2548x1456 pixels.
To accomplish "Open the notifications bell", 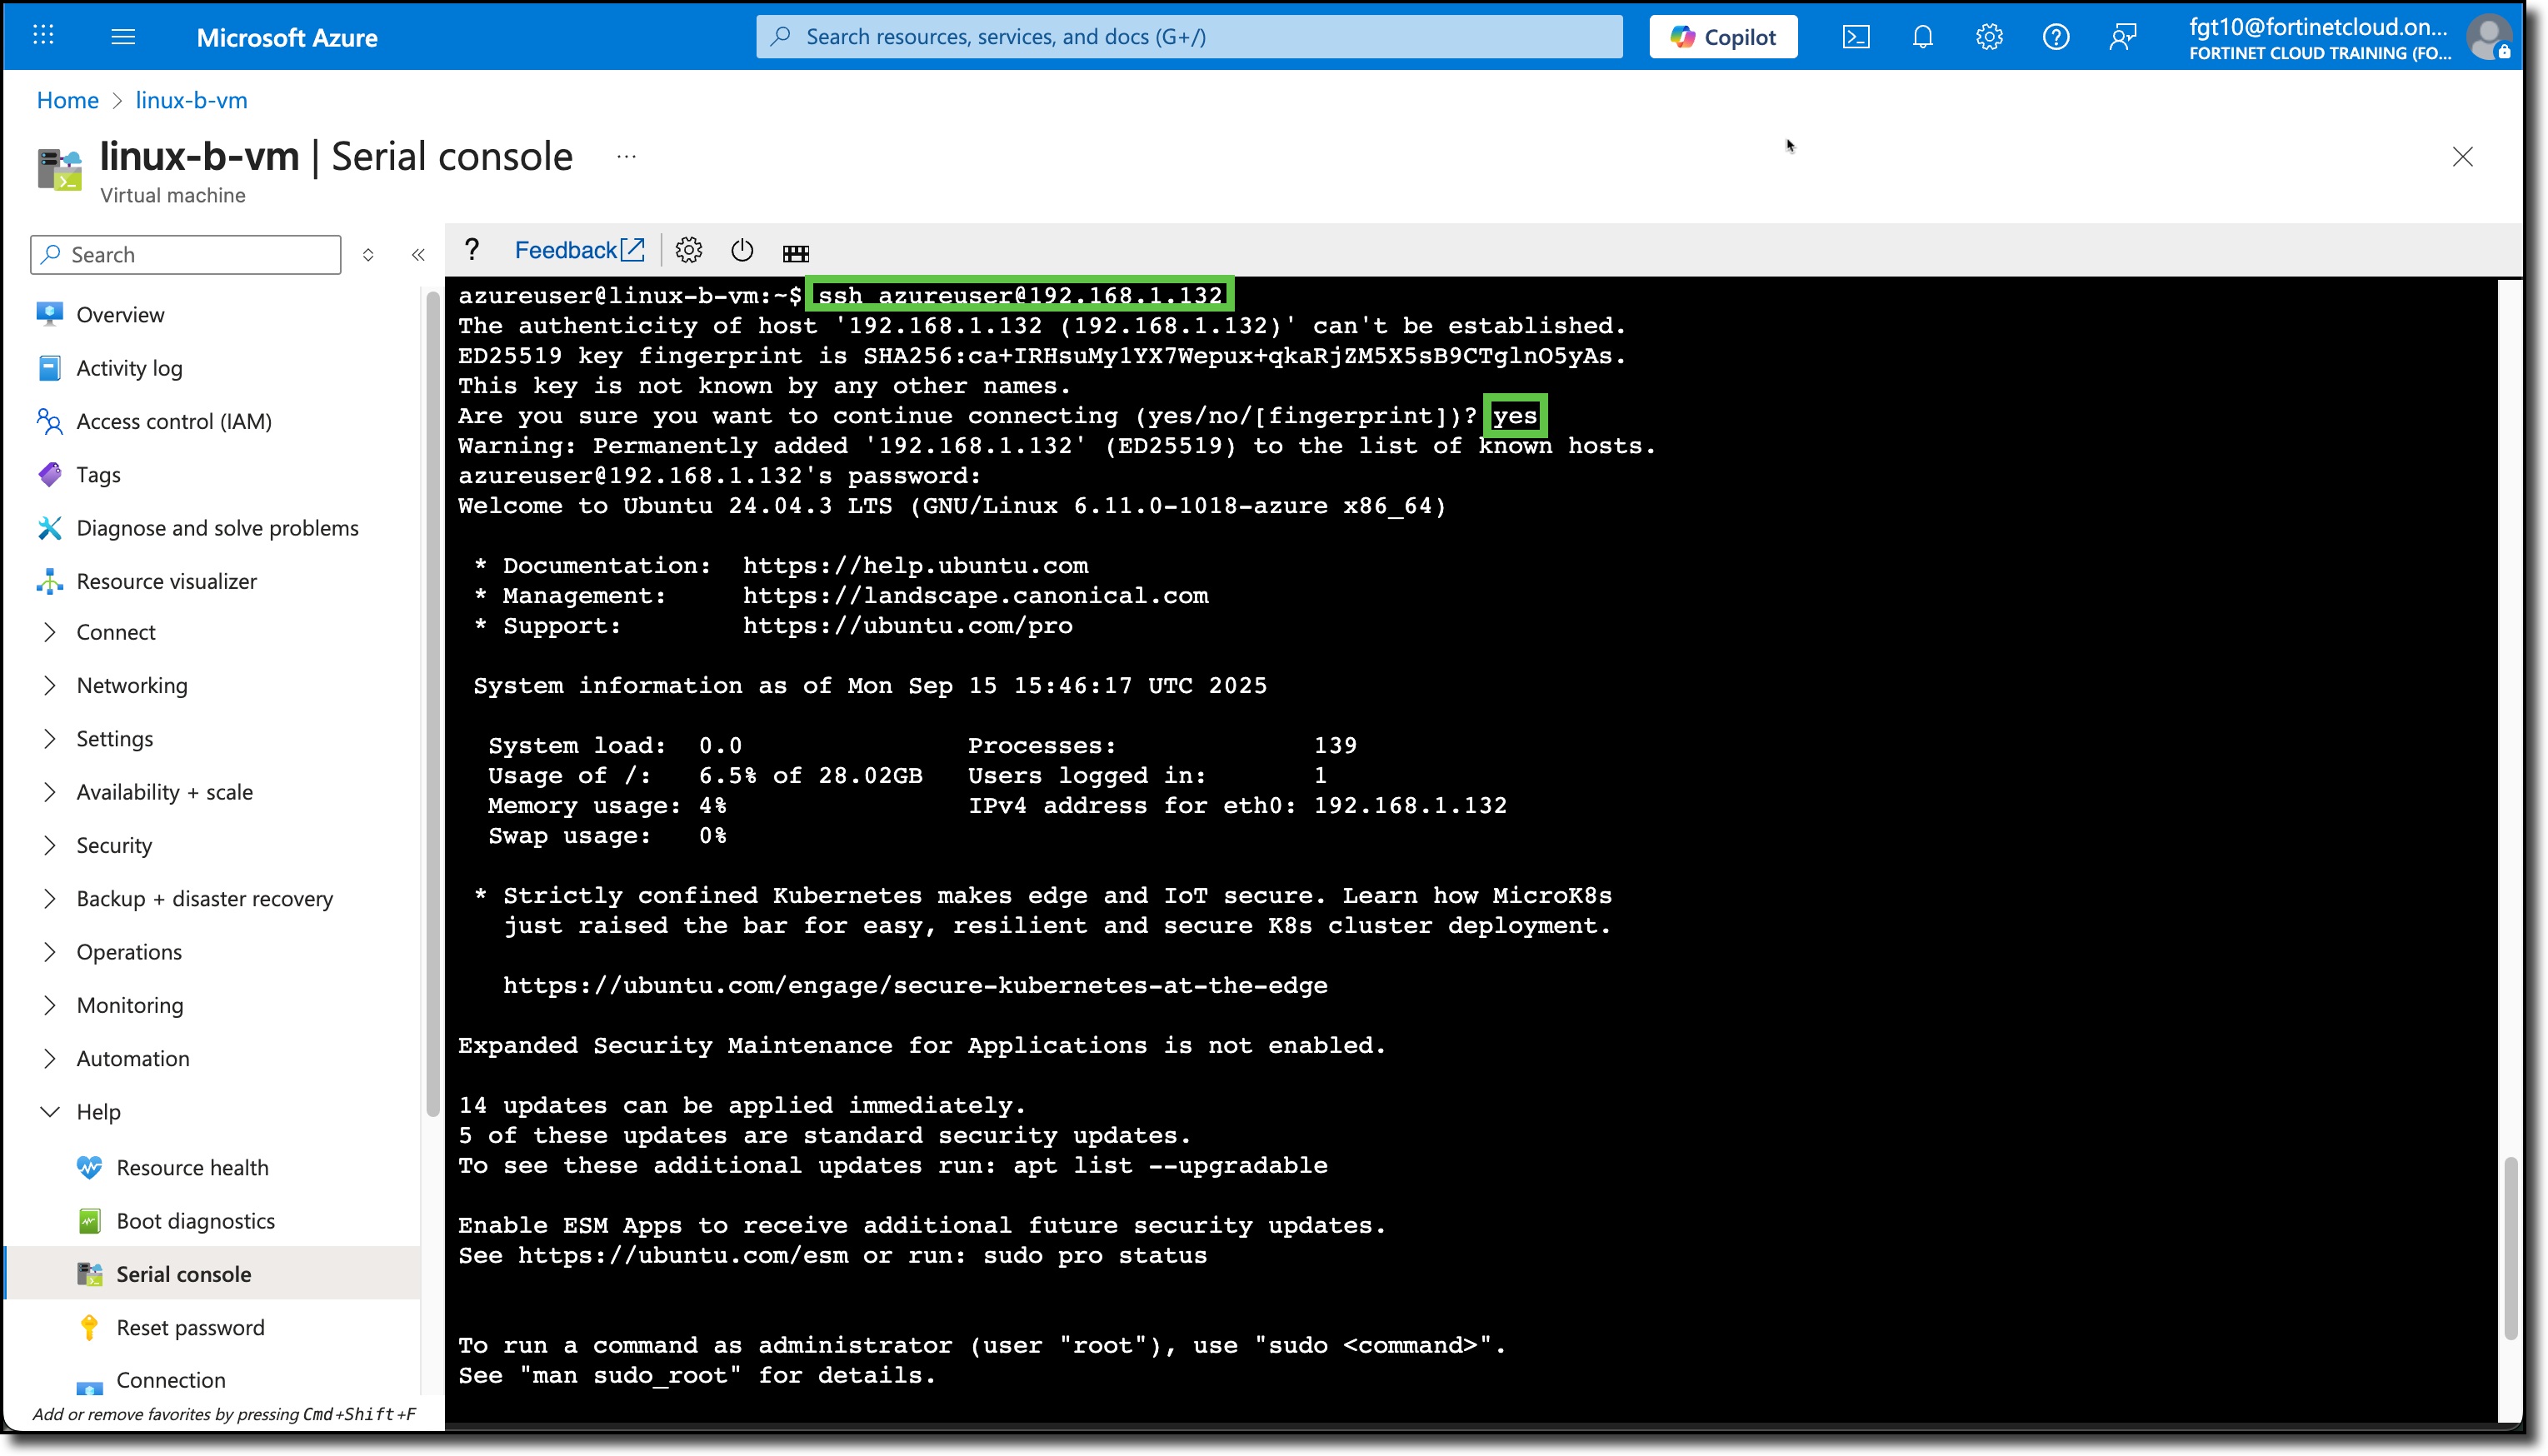I will click(1922, 36).
